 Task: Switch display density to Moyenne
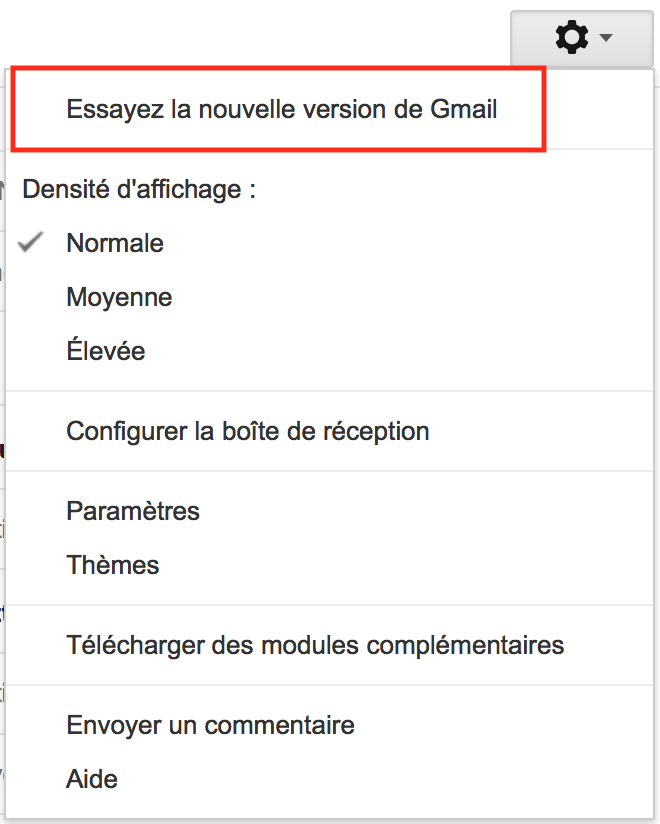(119, 297)
